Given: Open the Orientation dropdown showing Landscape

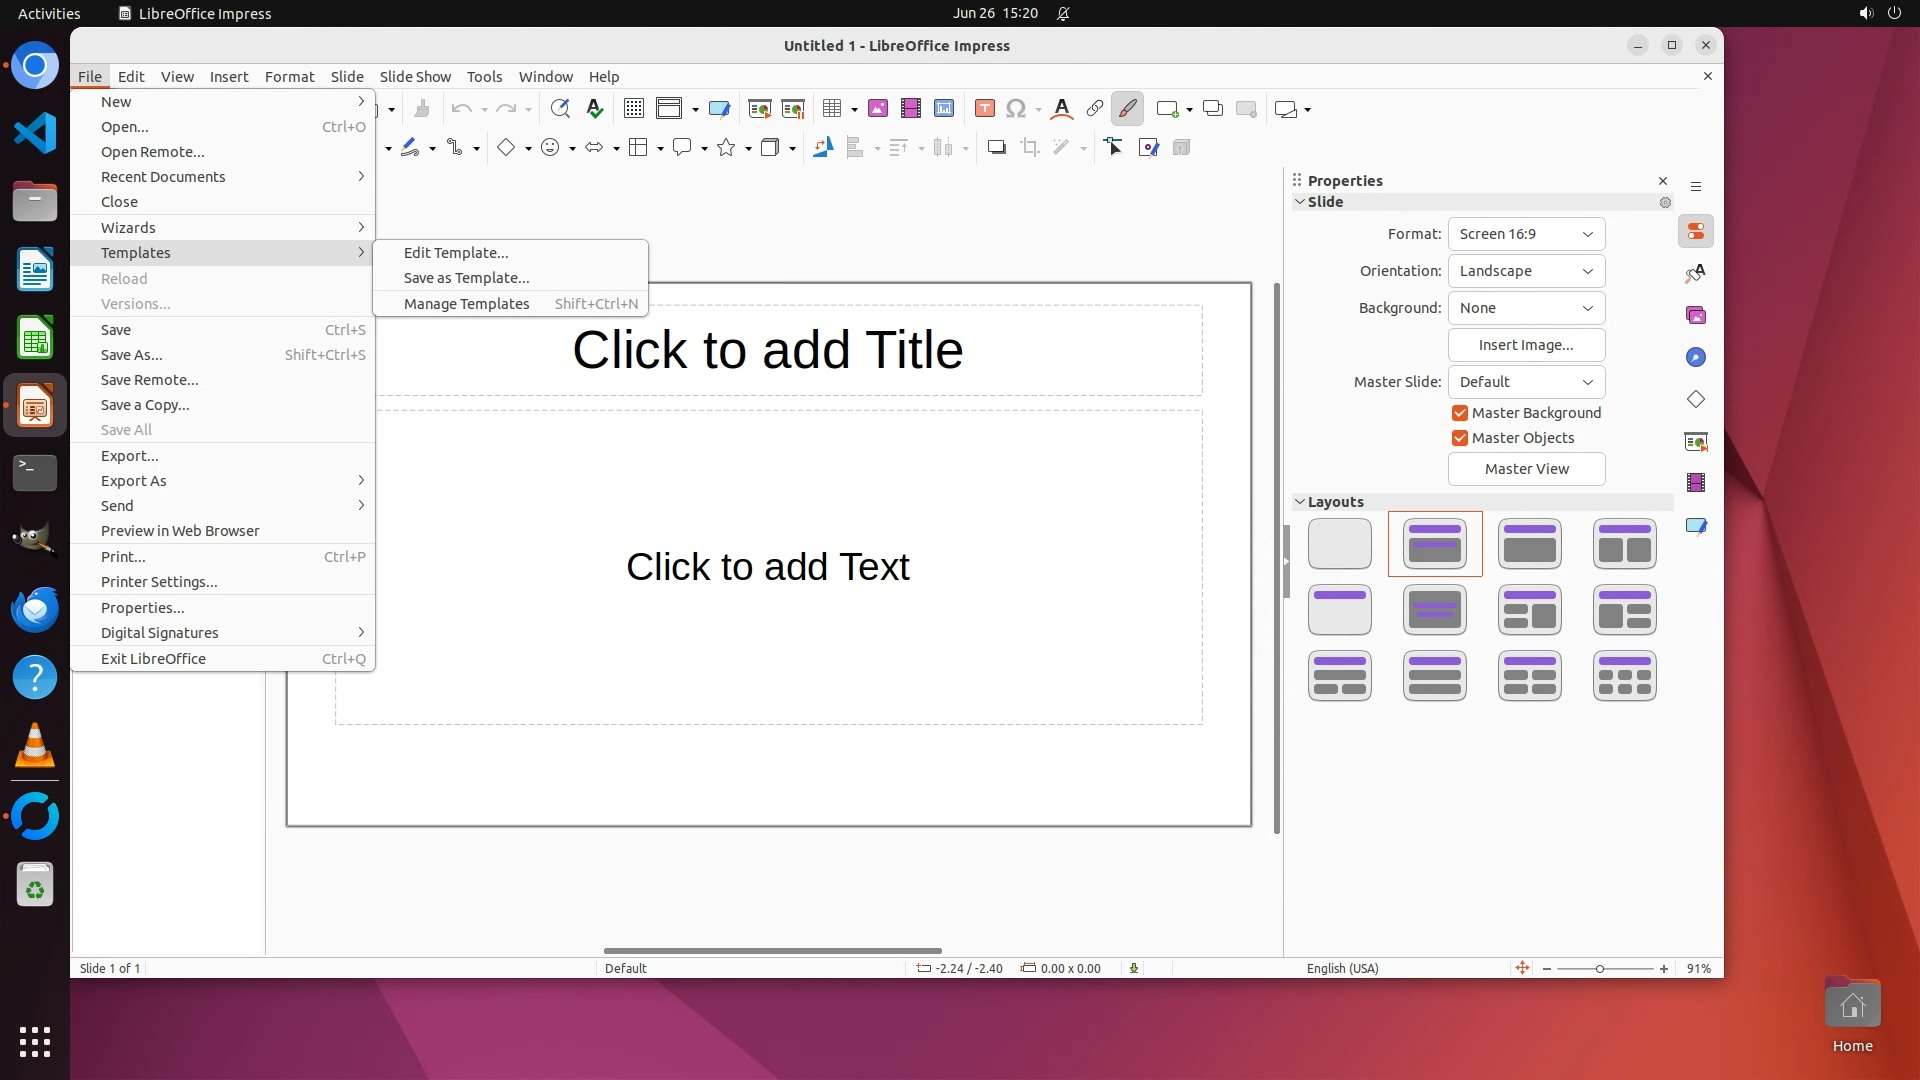Looking at the screenshot, I should (1526, 271).
